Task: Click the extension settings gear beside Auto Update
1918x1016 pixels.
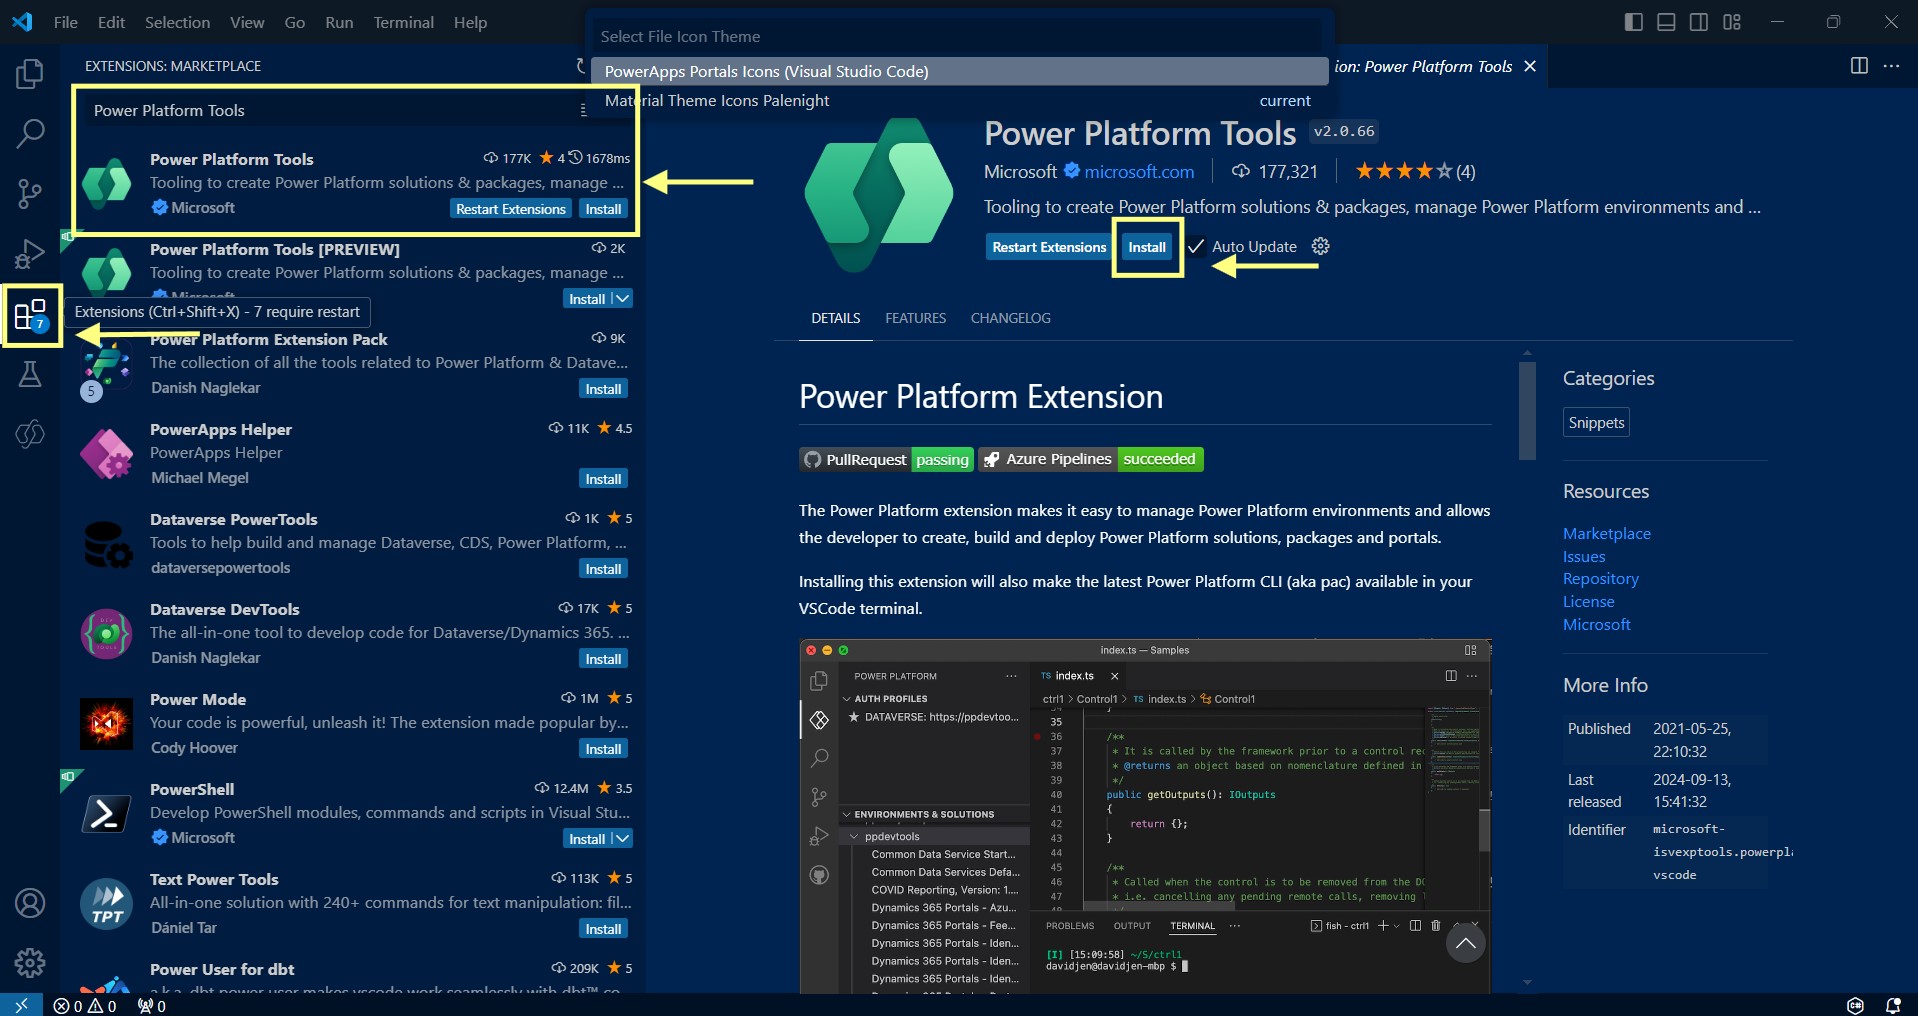Action: tap(1320, 247)
